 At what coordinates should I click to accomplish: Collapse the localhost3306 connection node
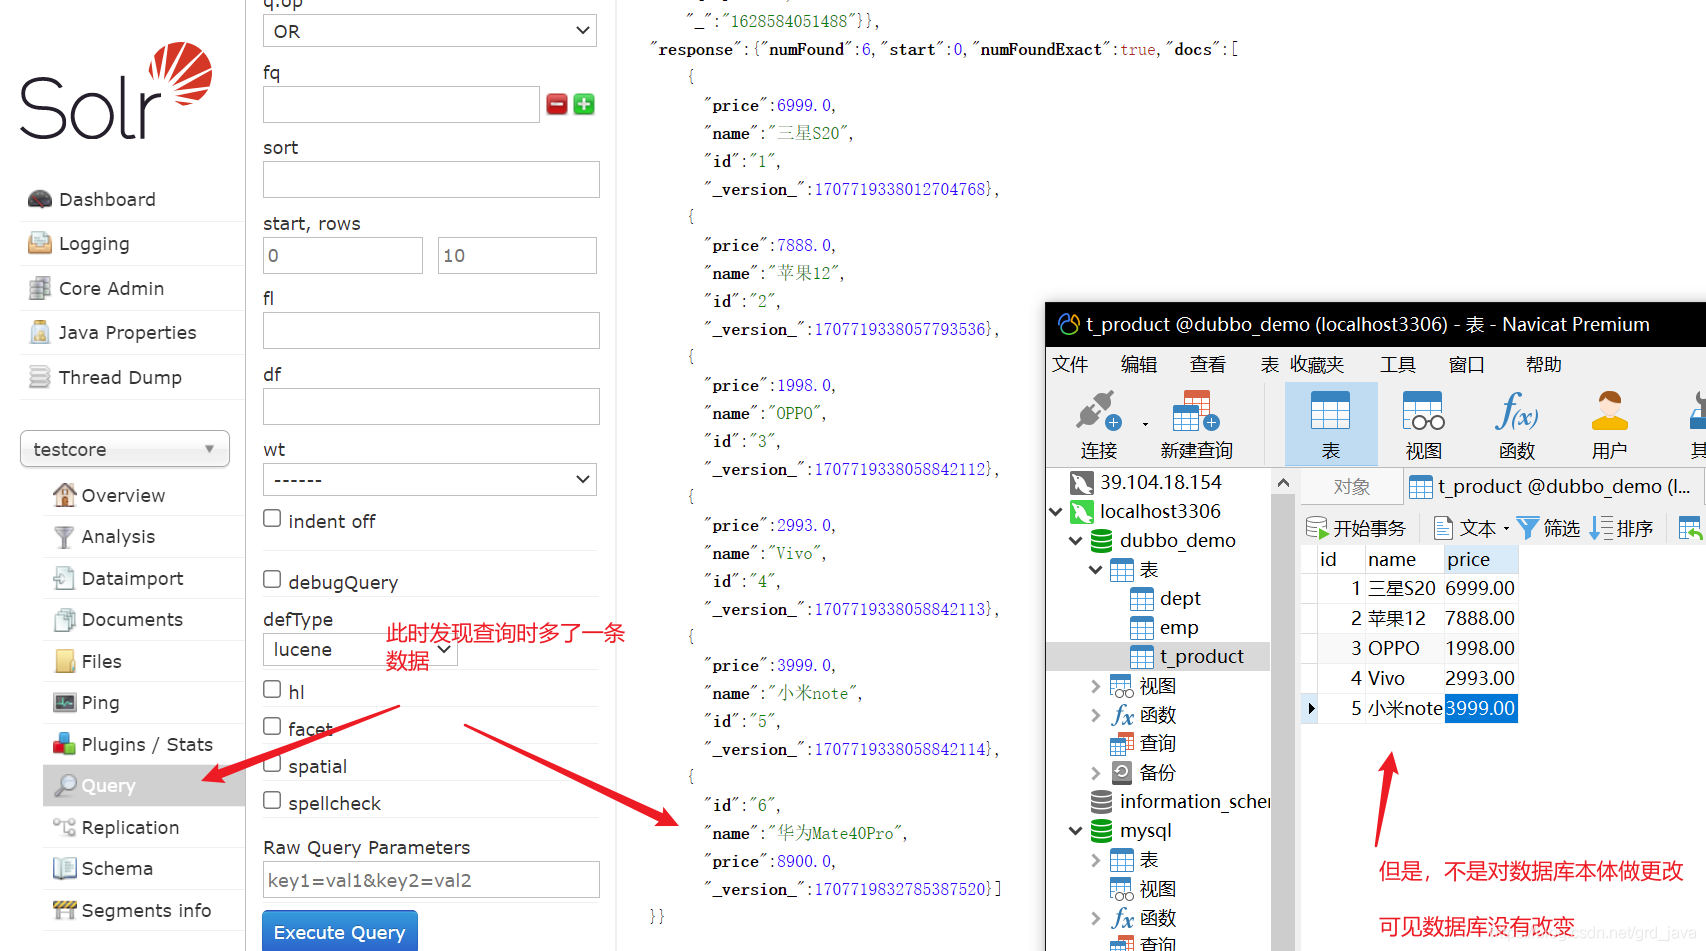(1056, 512)
